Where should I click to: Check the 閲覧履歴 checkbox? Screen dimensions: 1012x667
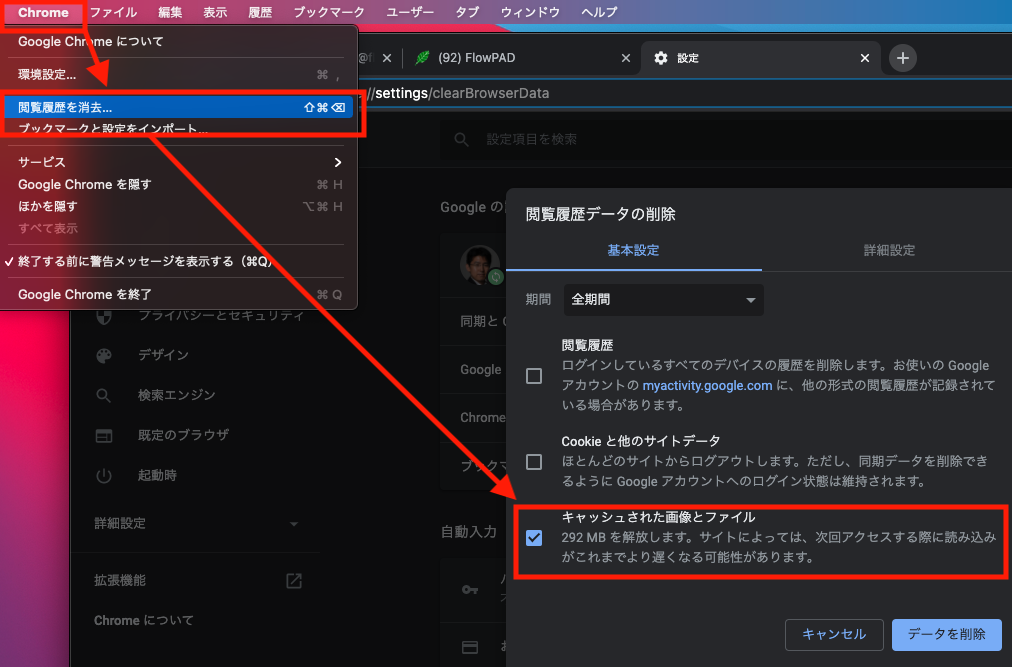point(534,376)
